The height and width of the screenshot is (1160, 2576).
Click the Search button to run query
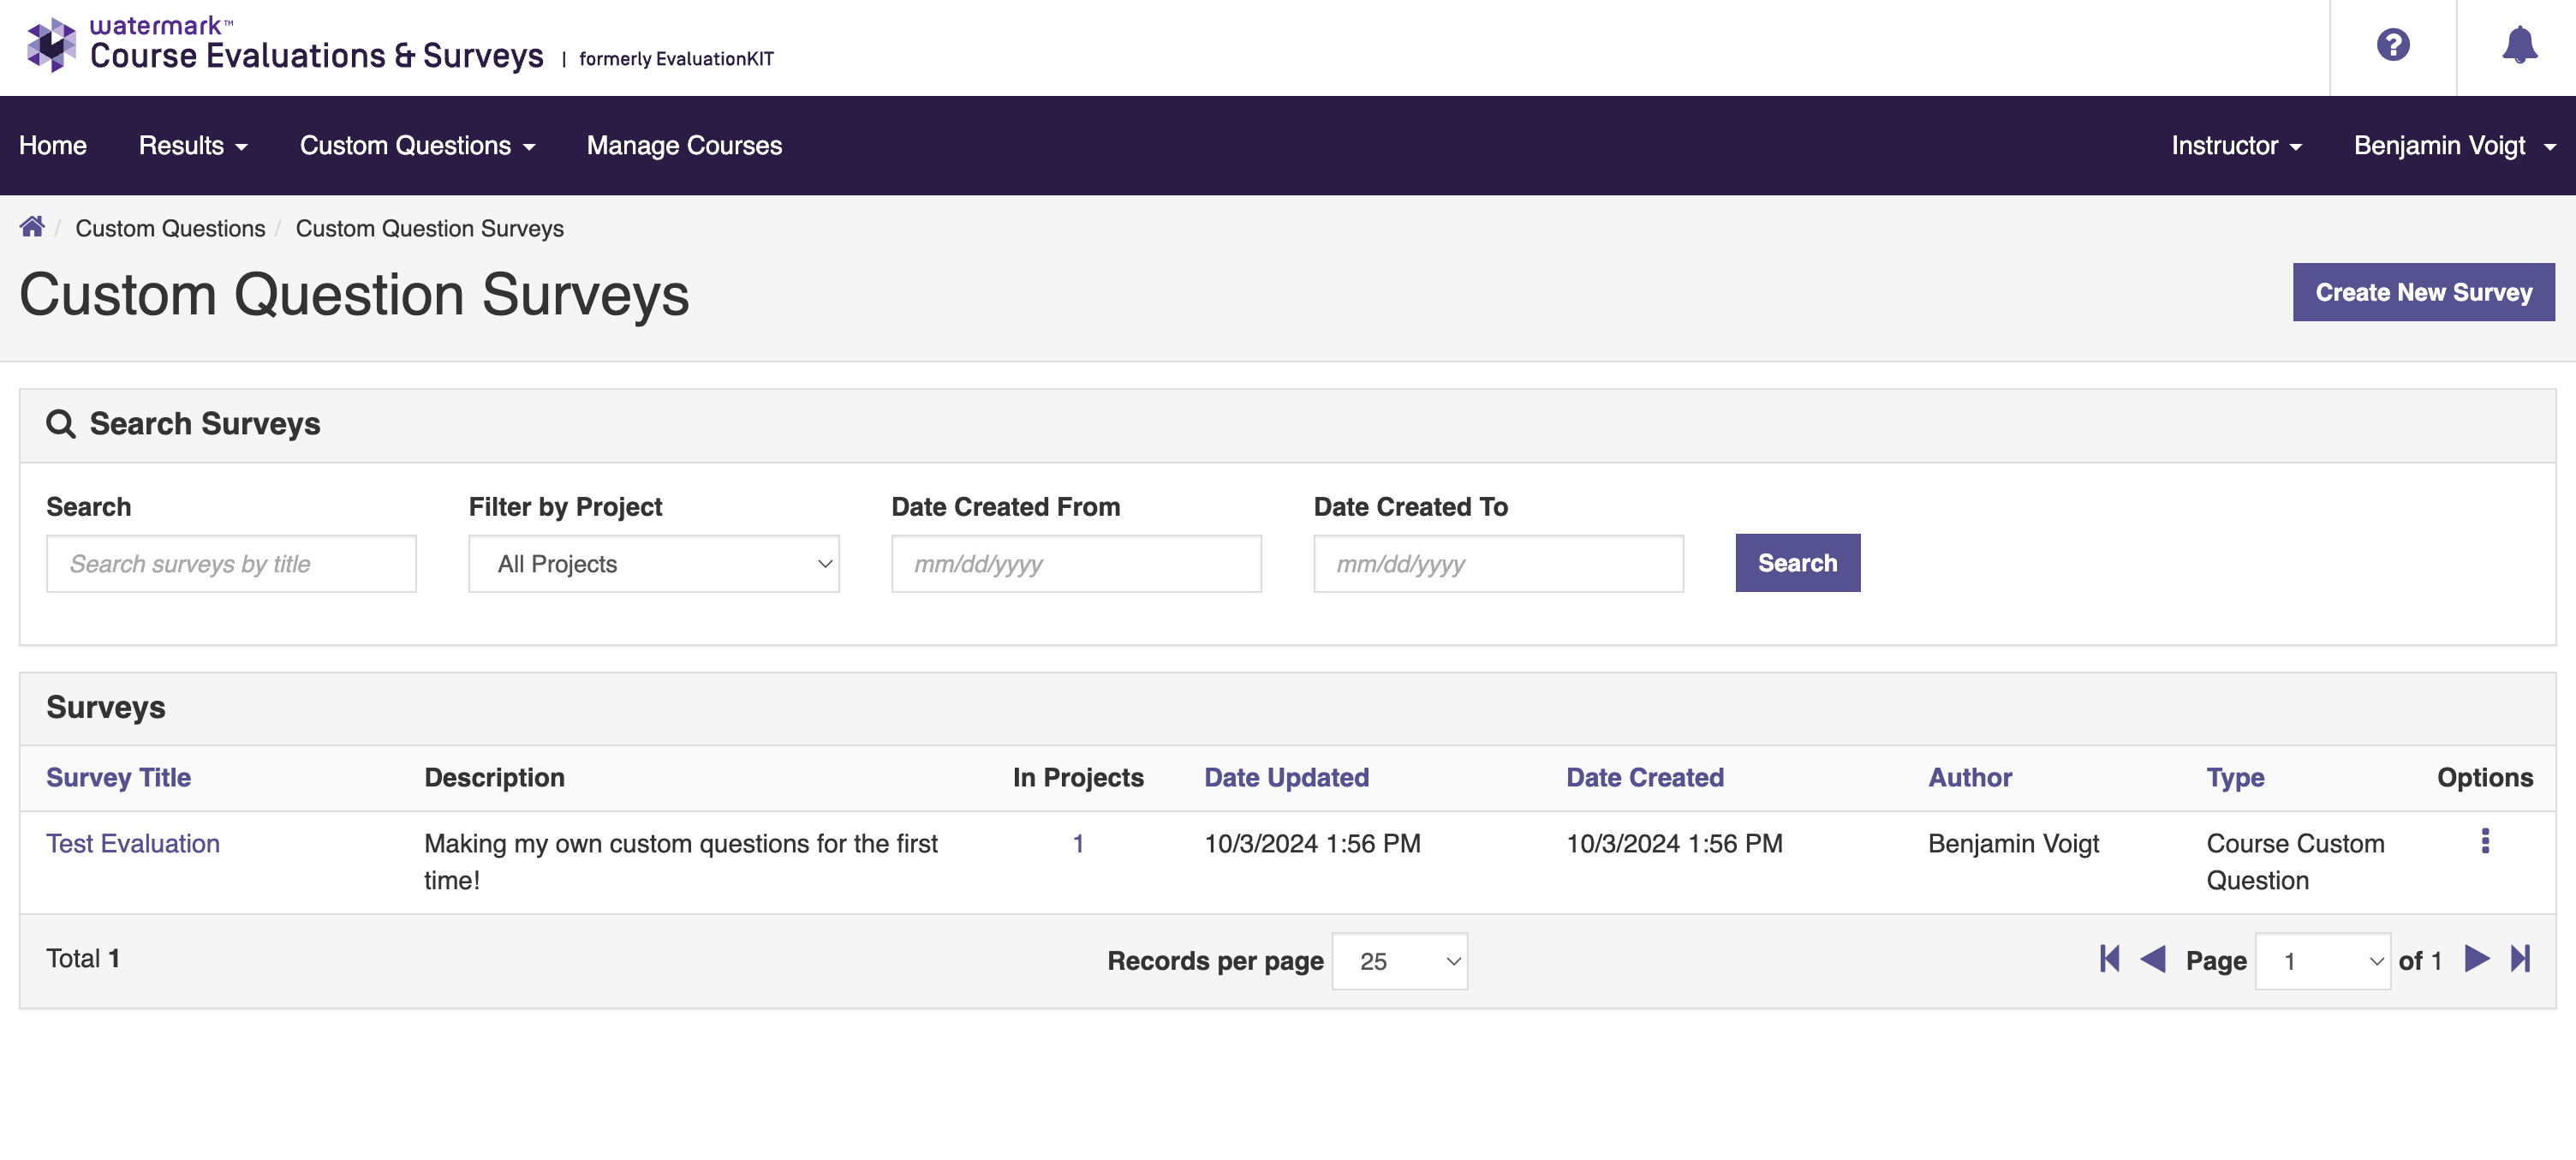(1798, 562)
